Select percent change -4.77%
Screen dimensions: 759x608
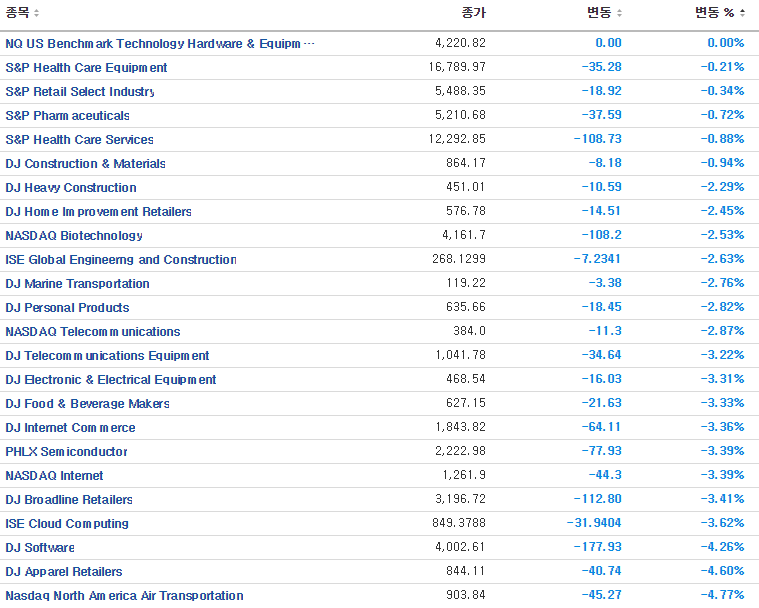tap(722, 595)
